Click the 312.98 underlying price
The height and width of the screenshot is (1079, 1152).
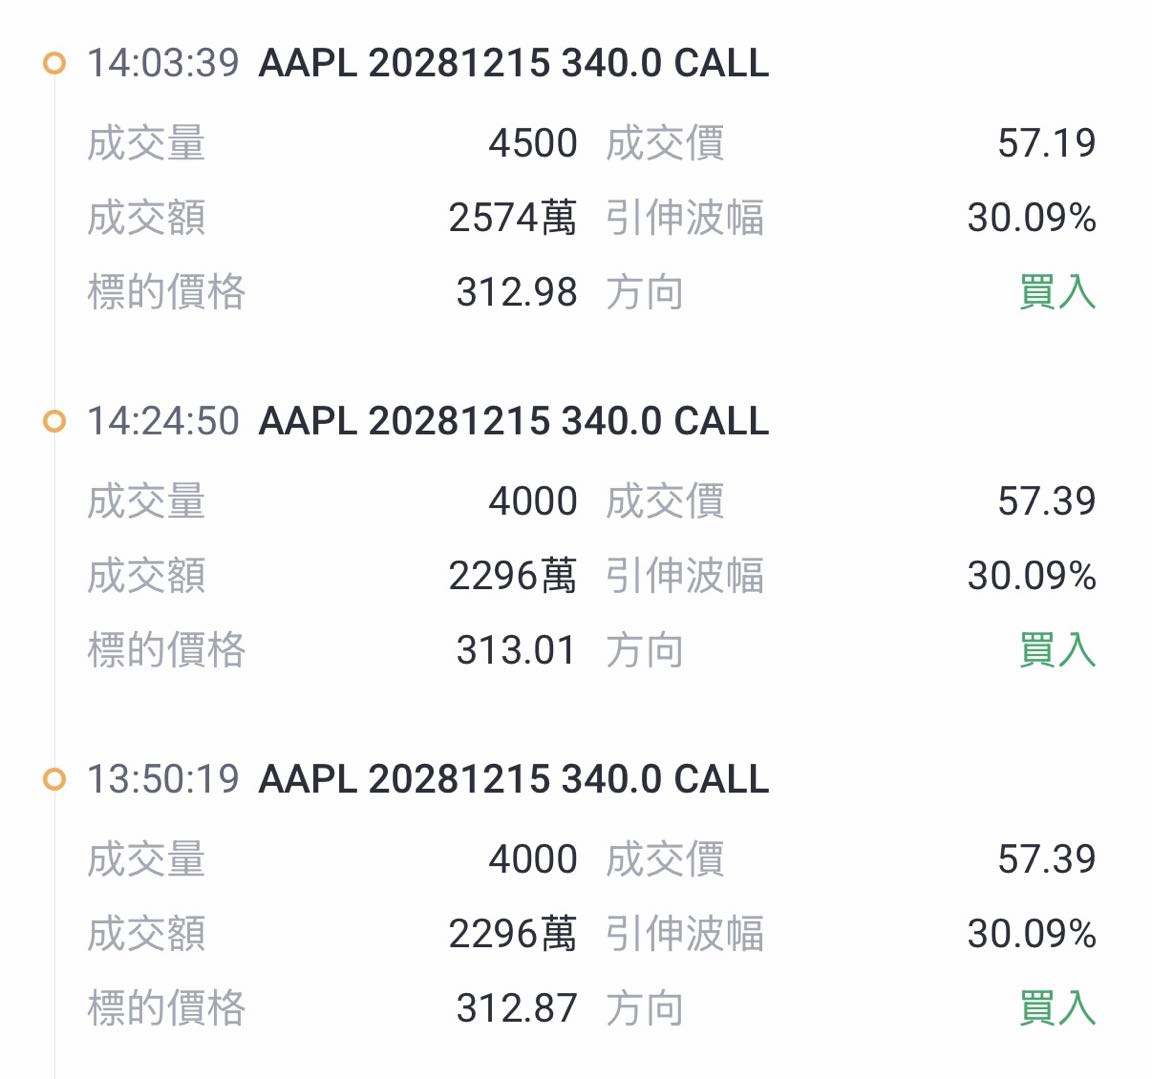point(516,292)
